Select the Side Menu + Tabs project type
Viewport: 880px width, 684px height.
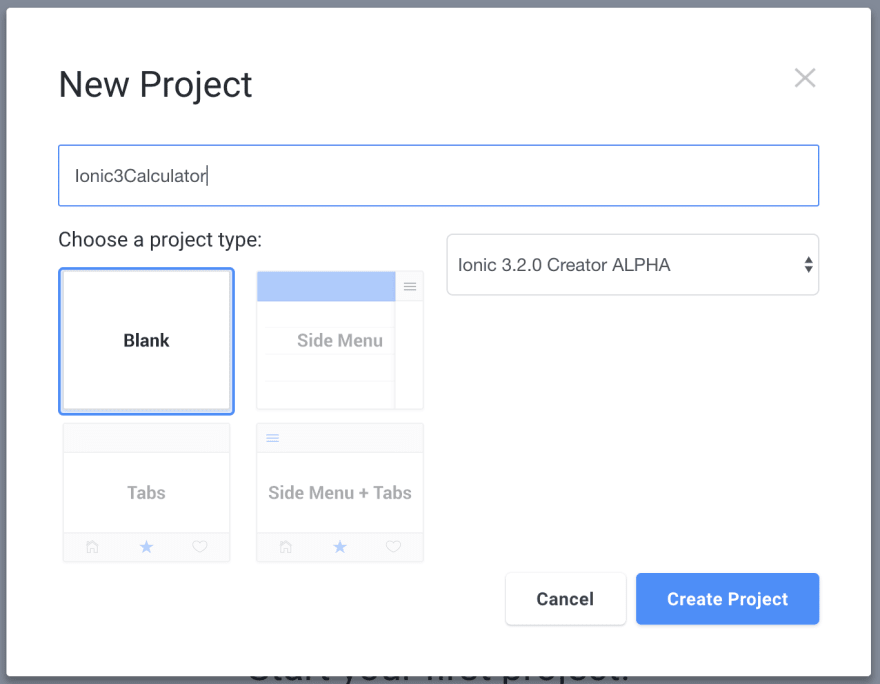pos(340,493)
